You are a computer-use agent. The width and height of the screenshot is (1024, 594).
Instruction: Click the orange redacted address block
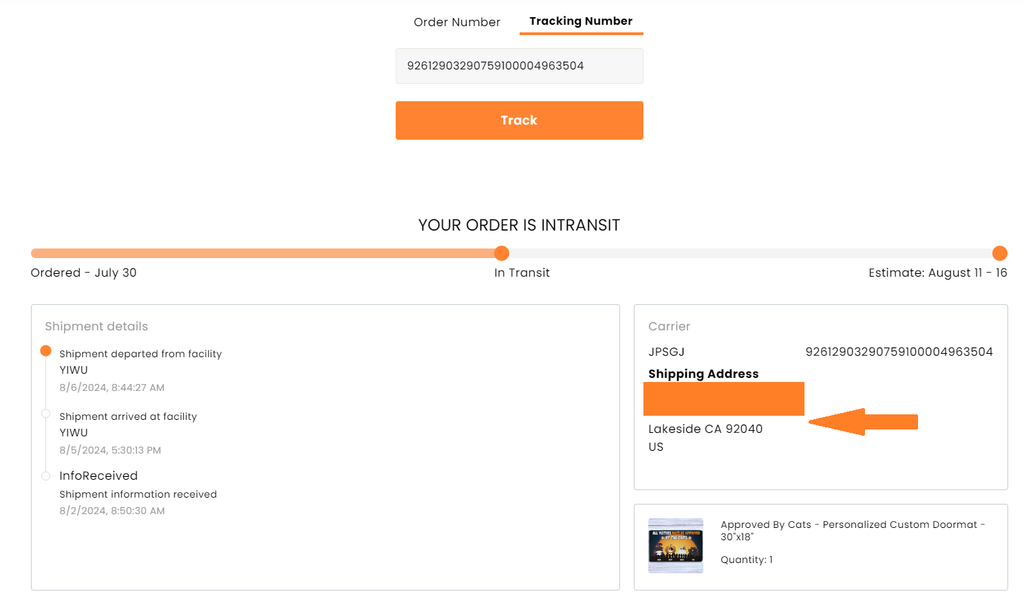726,398
